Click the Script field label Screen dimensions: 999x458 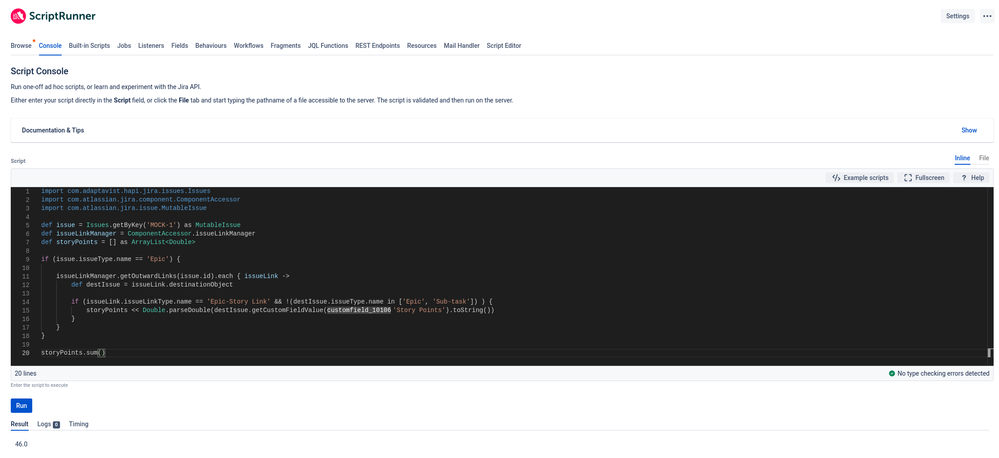tap(18, 161)
